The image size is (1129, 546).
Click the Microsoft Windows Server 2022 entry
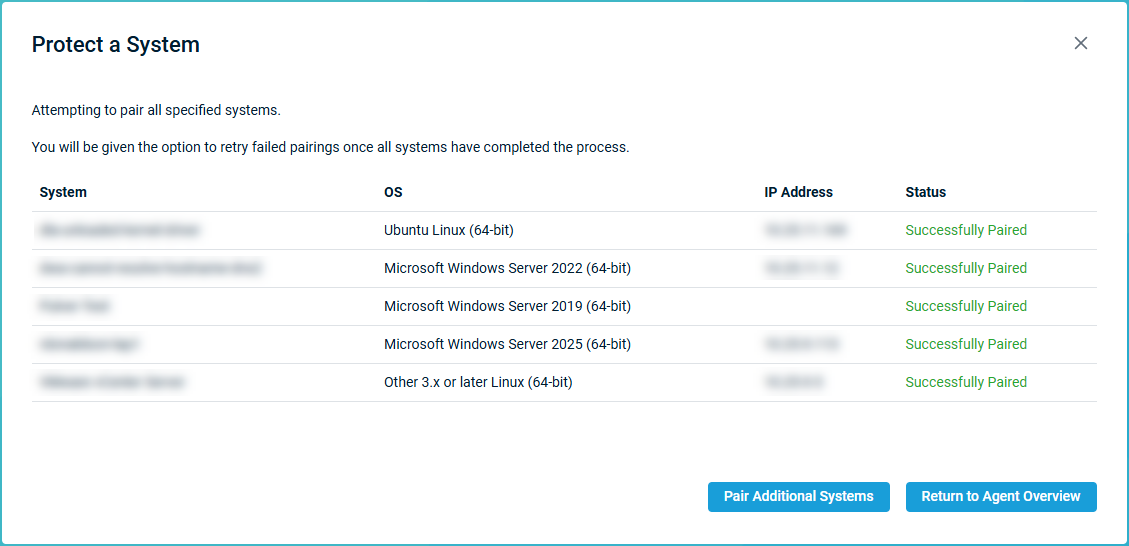507,268
